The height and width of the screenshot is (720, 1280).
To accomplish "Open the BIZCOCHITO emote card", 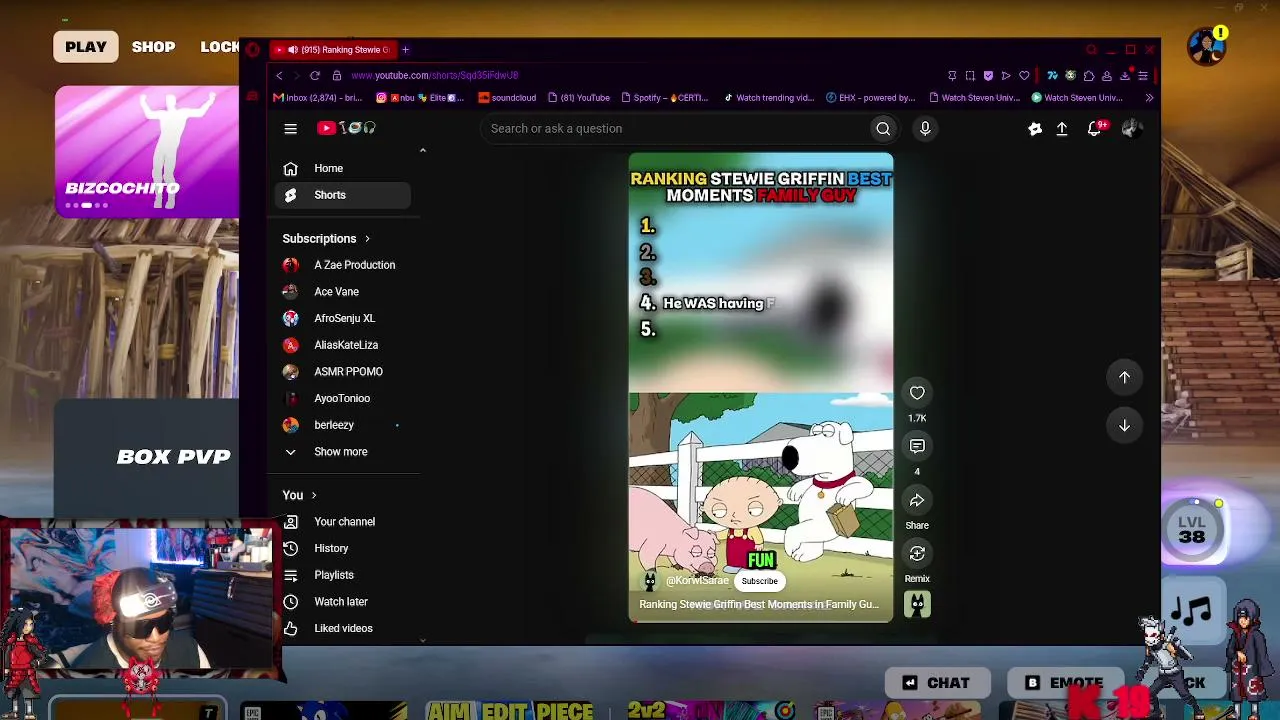I will click(147, 151).
